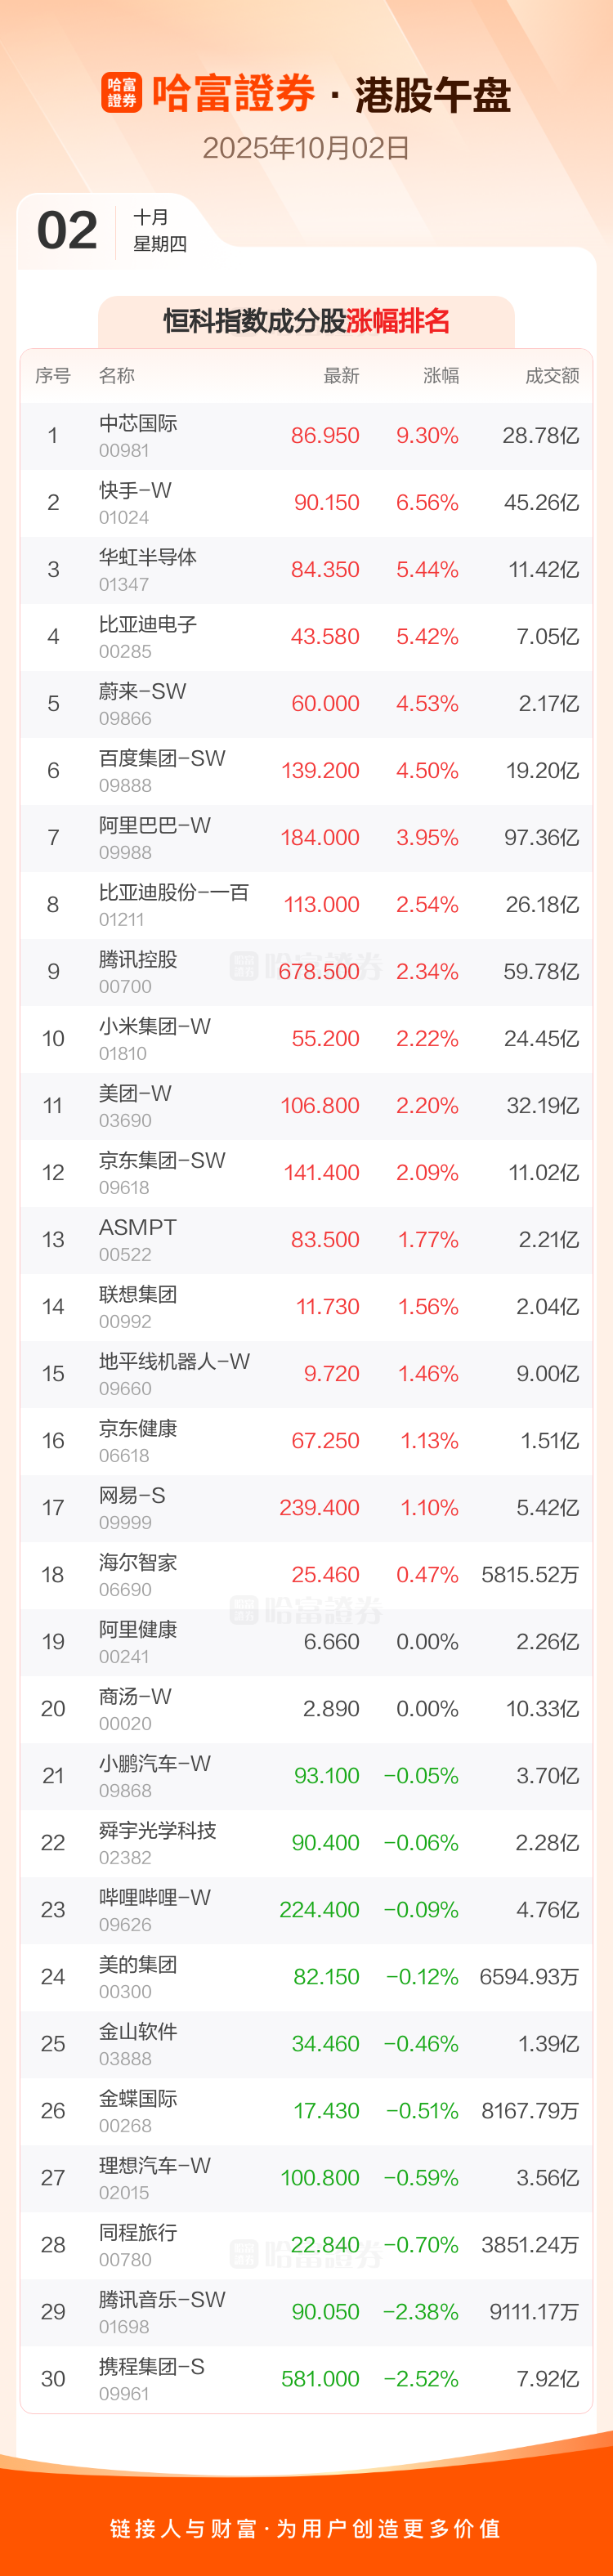Click 哔哩哔哩-W change value -0.09%
The width and height of the screenshot is (613, 2576).
coord(421,1910)
